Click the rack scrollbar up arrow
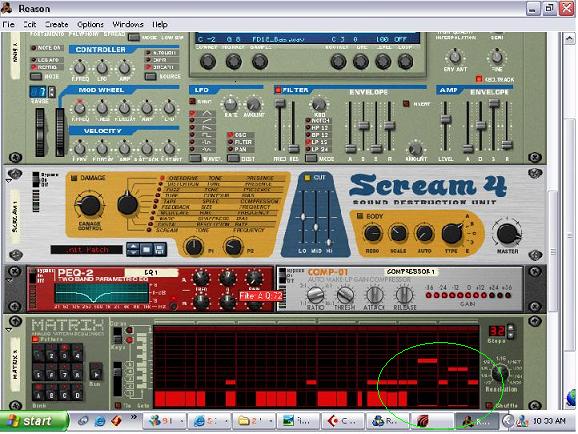This screenshot has height=434, width=578. tap(569, 38)
